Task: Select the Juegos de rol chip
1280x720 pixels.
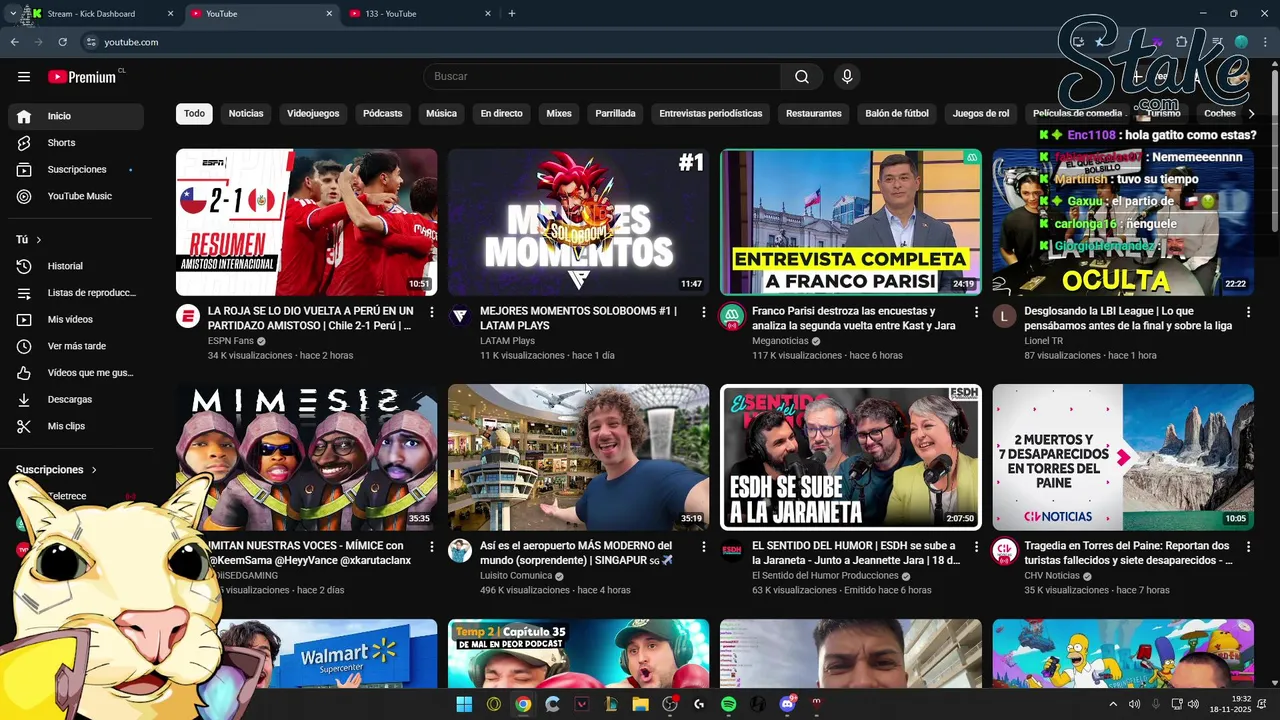Action: 981,114
